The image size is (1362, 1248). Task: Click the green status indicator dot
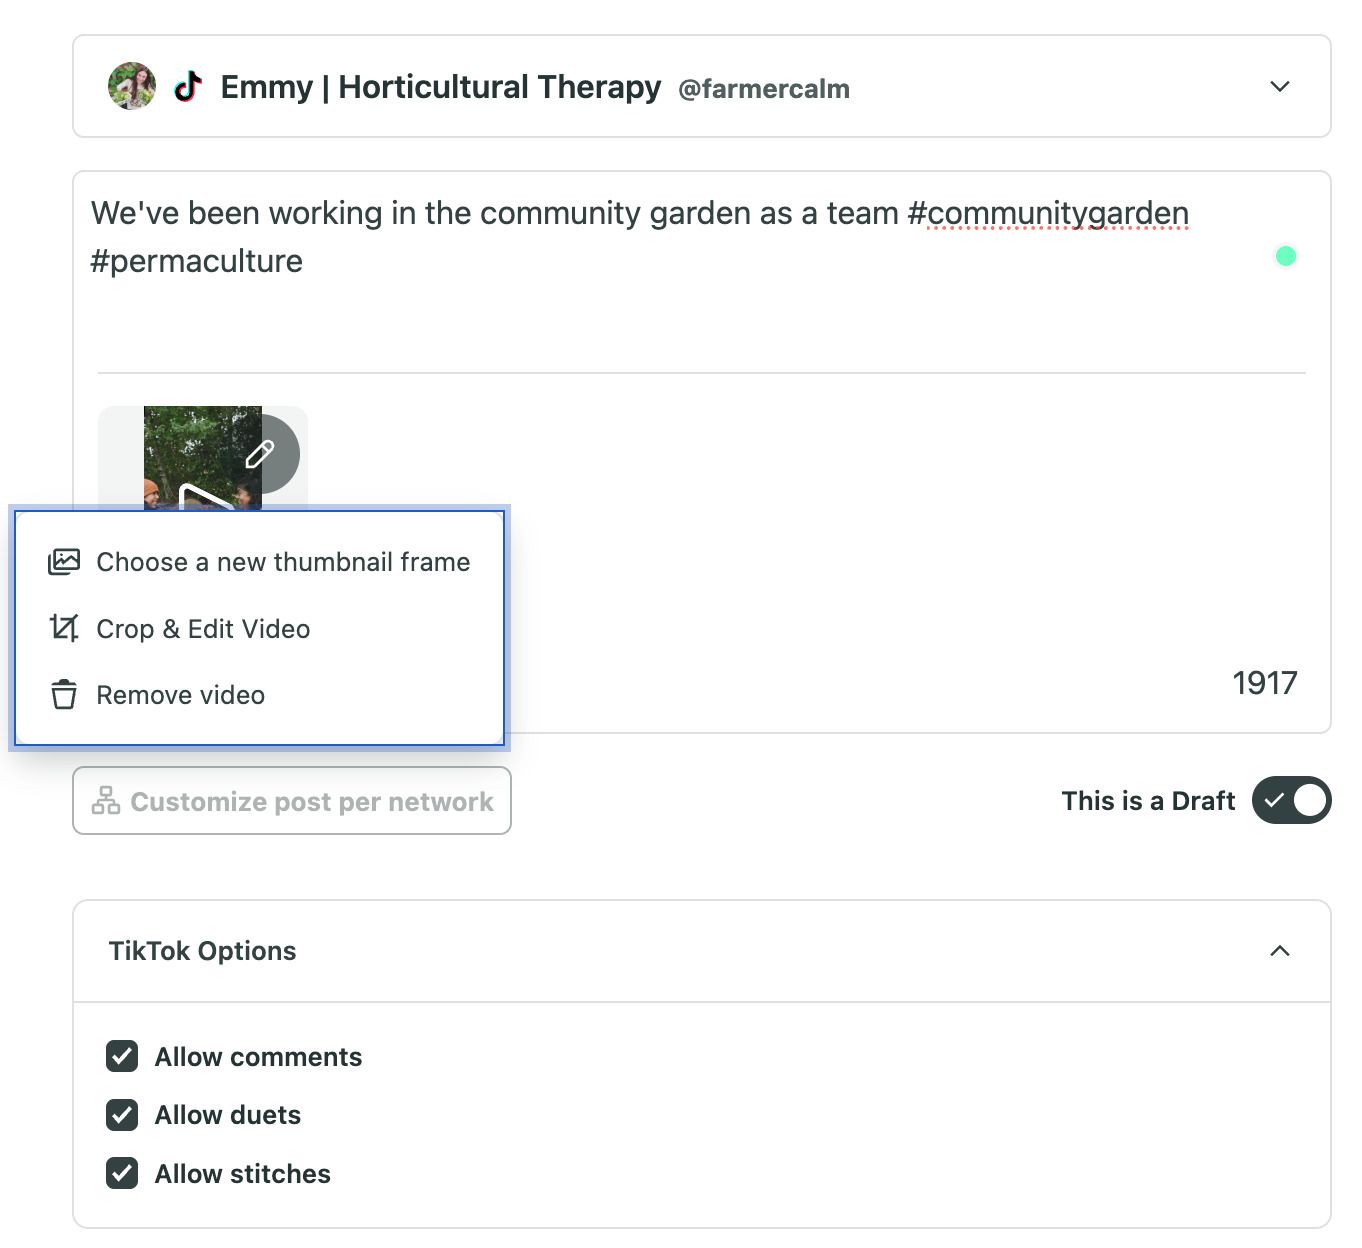[1286, 257]
